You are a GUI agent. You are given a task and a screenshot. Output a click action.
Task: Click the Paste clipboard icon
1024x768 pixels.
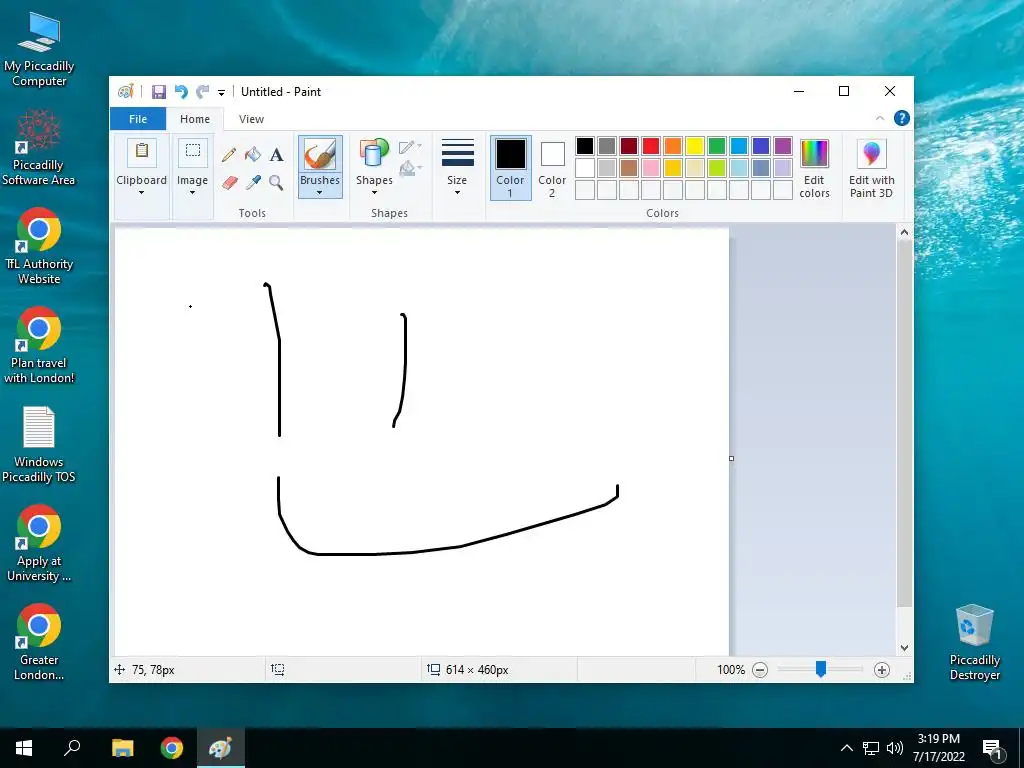[142, 152]
